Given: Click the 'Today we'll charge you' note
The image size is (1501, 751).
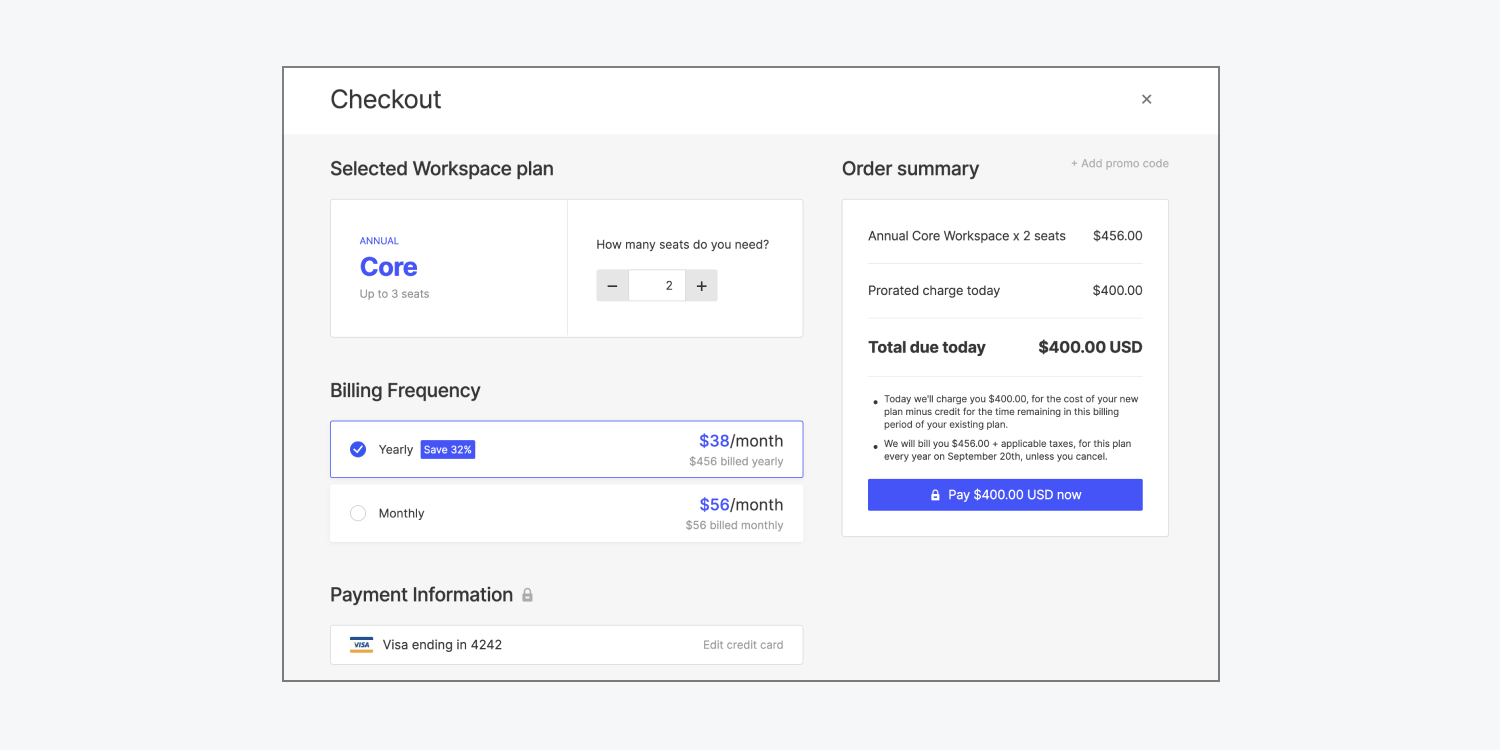Looking at the screenshot, I should coord(1011,412).
